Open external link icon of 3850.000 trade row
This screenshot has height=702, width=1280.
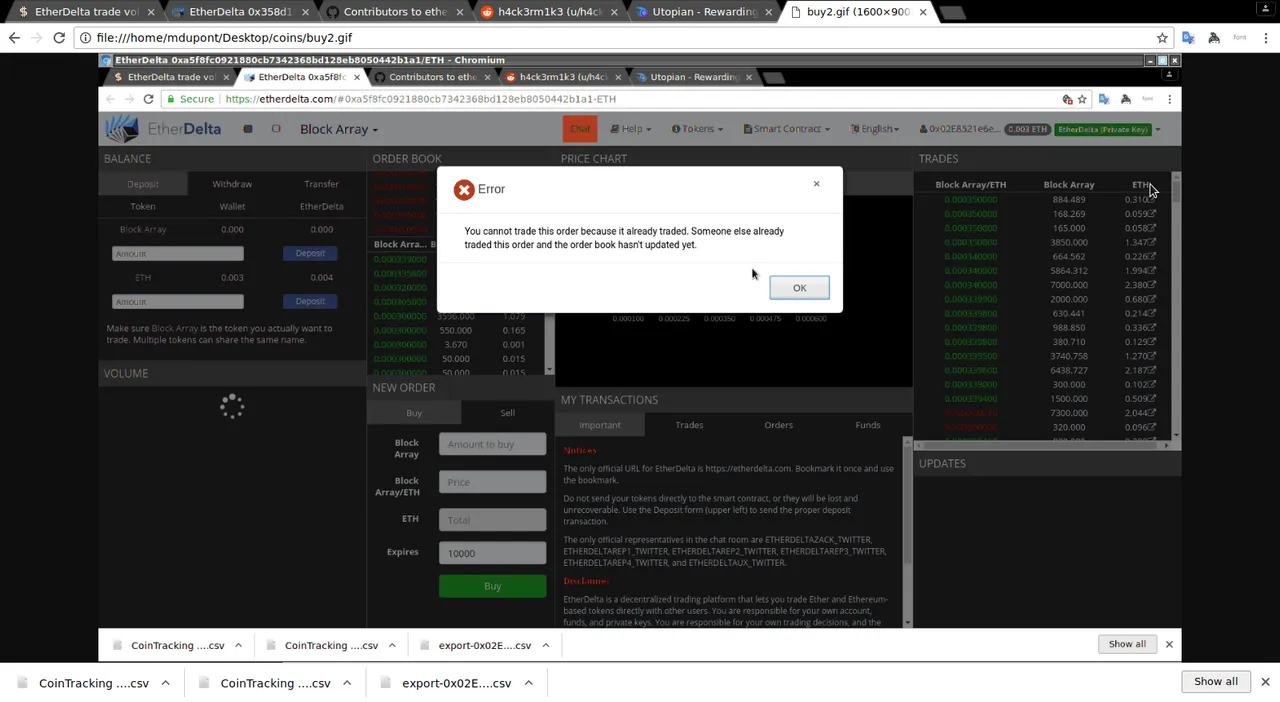coord(1152,242)
